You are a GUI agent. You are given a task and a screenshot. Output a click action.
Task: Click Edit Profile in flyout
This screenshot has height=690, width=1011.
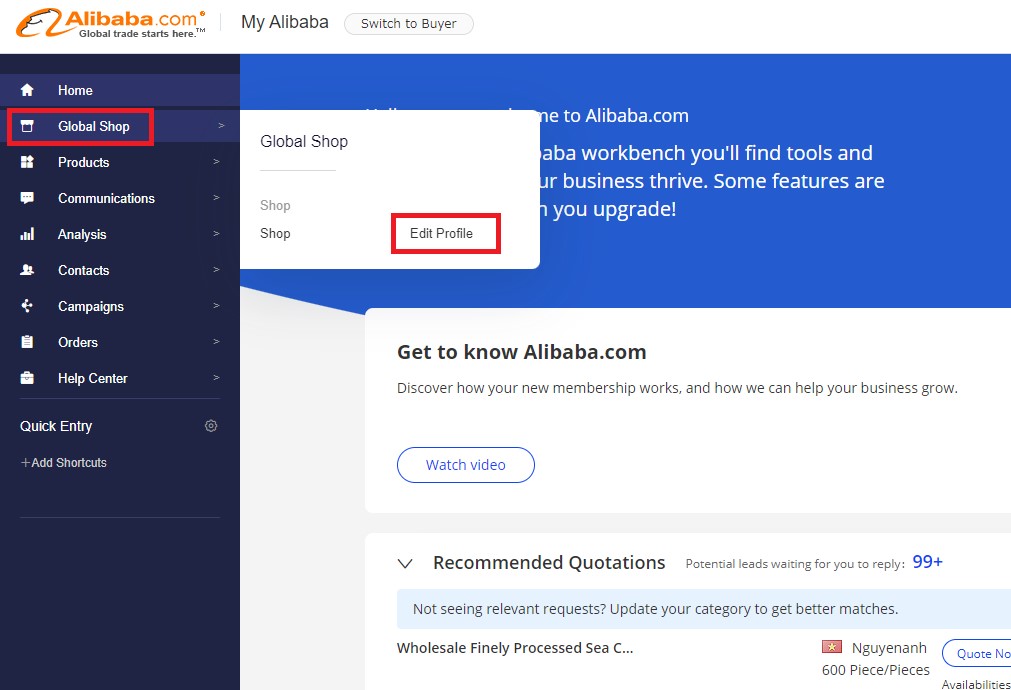click(x=442, y=233)
